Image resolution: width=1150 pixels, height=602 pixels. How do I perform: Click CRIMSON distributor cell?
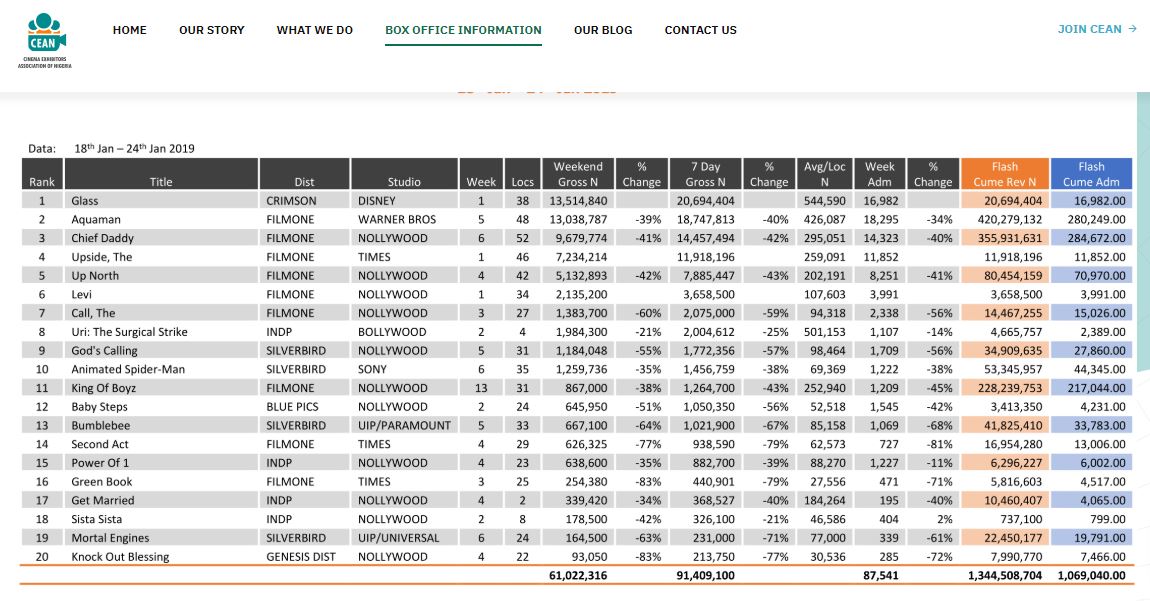291,201
